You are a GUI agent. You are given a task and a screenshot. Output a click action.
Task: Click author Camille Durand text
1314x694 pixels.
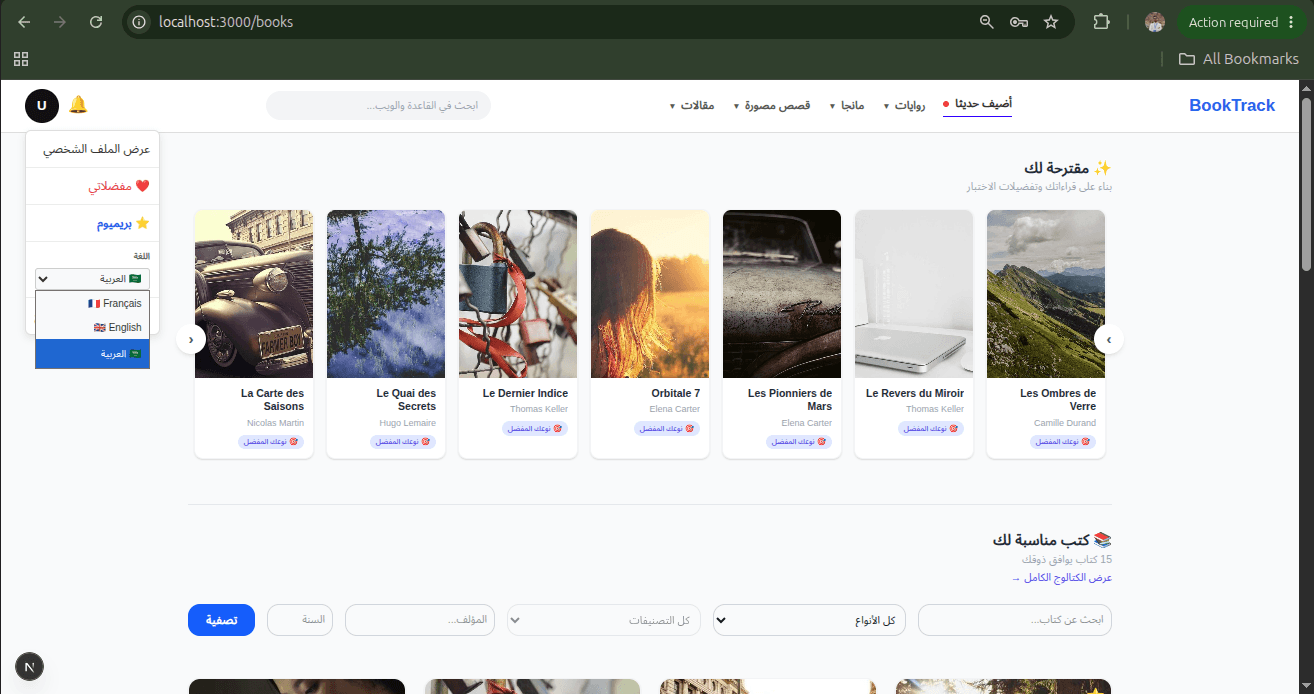[x=1065, y=423]
